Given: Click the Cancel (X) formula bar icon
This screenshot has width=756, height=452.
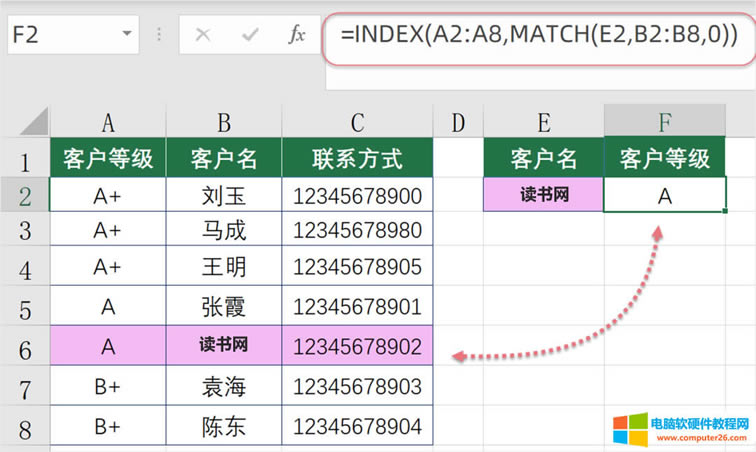Looking at the screenshot, I should point(204,35).
